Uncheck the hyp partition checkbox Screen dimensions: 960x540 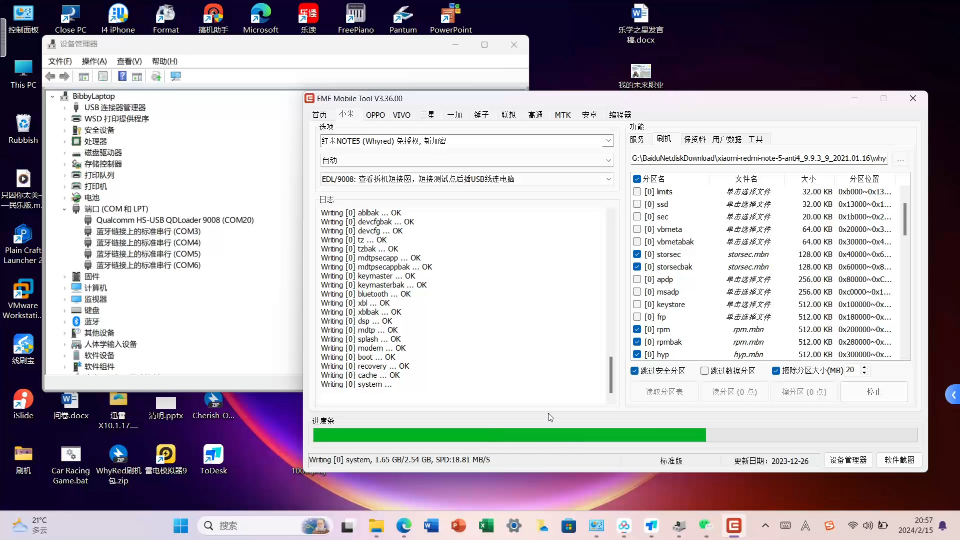[x=637, y=354]
